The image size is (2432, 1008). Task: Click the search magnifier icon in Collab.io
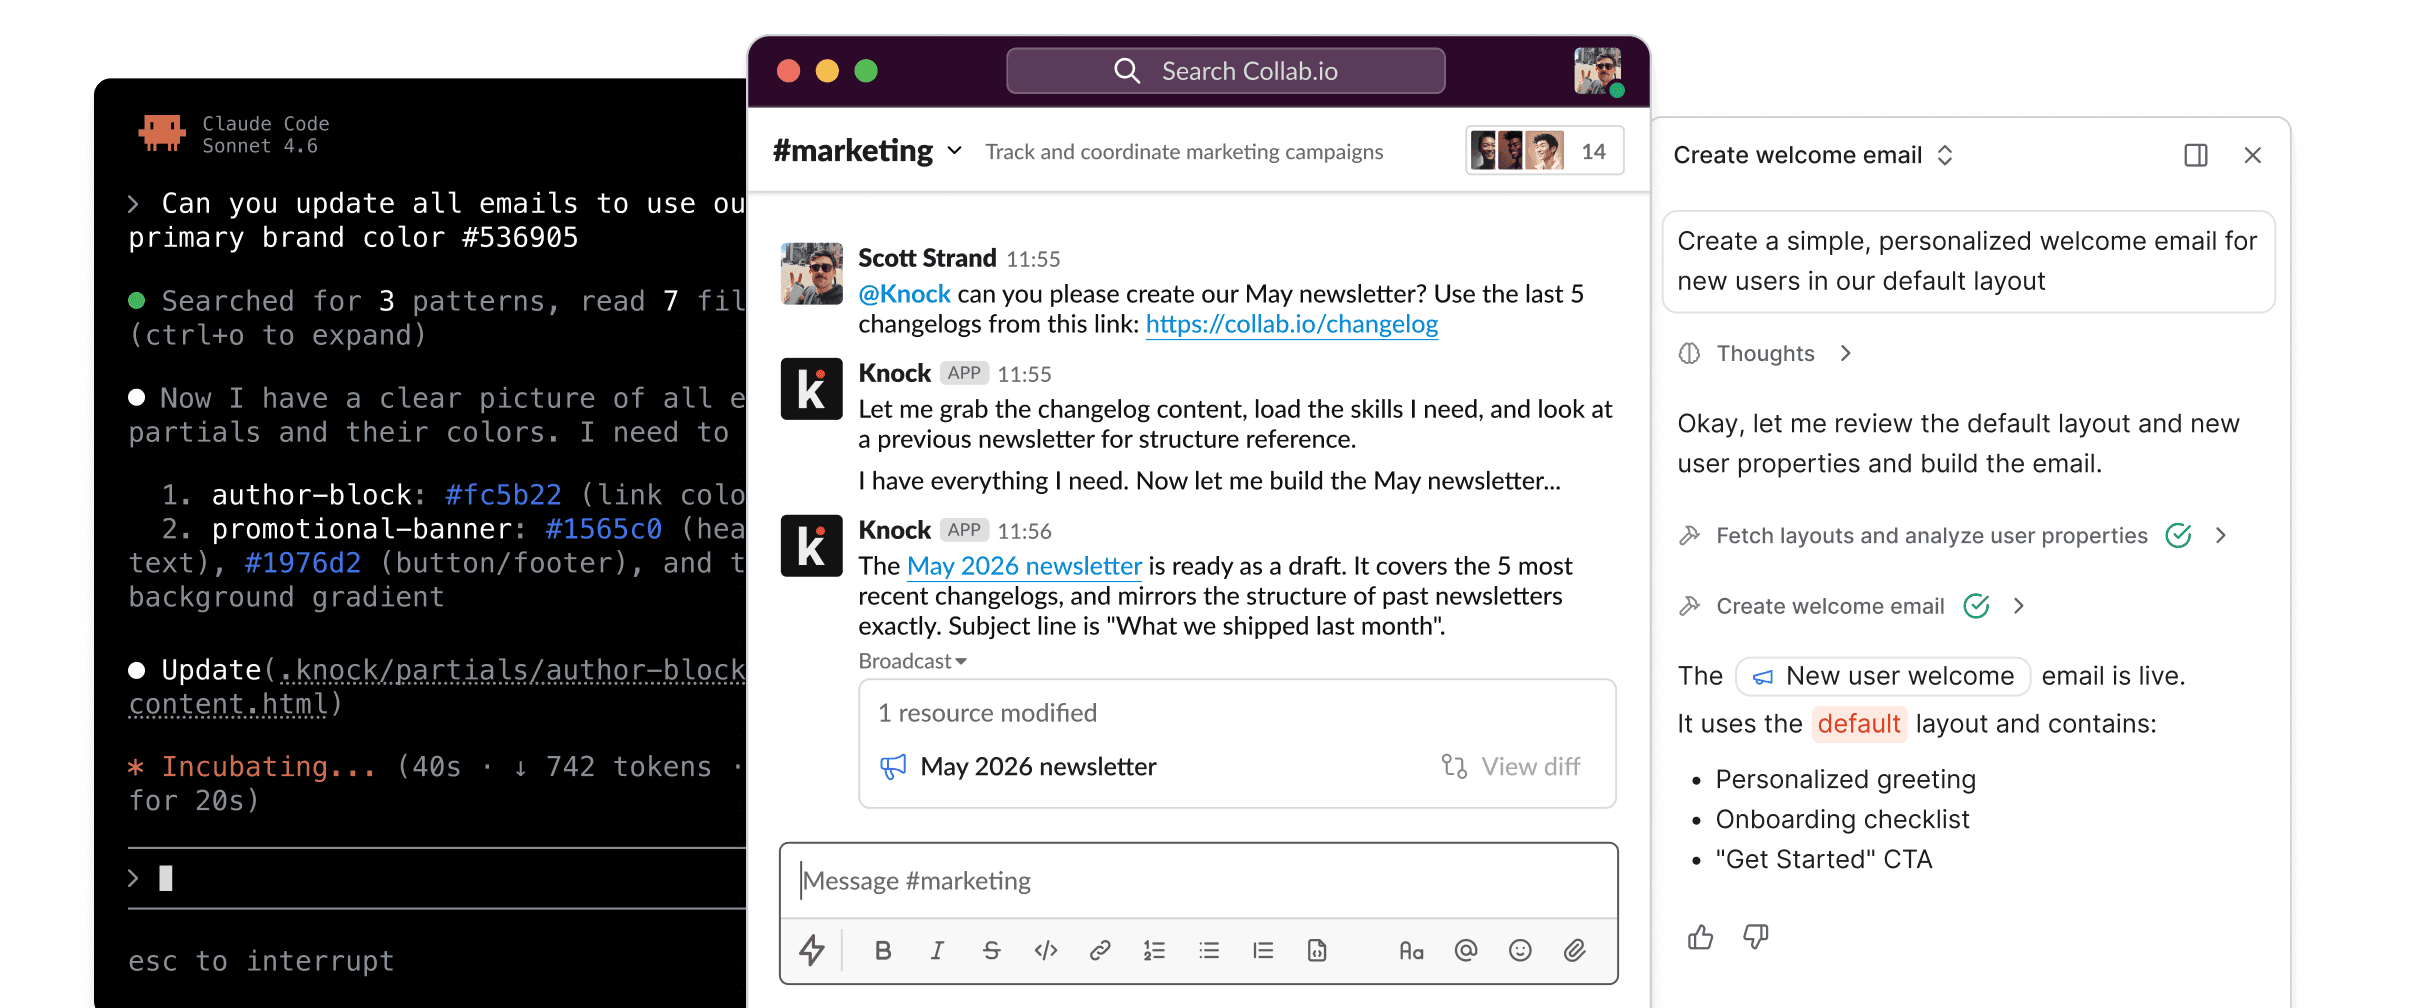click(x=1127, y=71)
